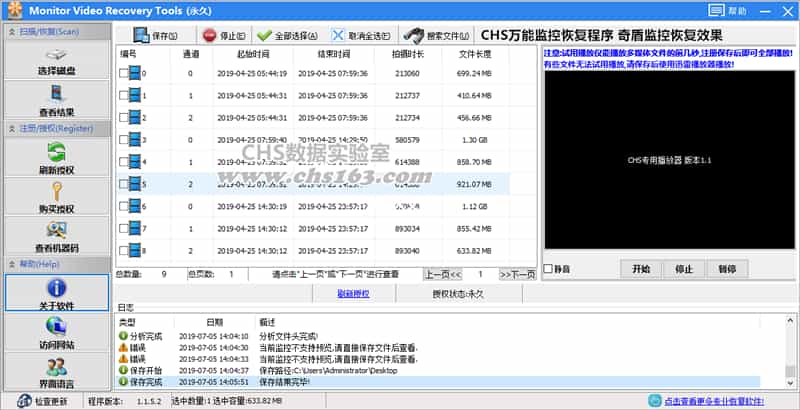
Task: Click the Check Update (检查更新) status bar button
Action: 42,401
